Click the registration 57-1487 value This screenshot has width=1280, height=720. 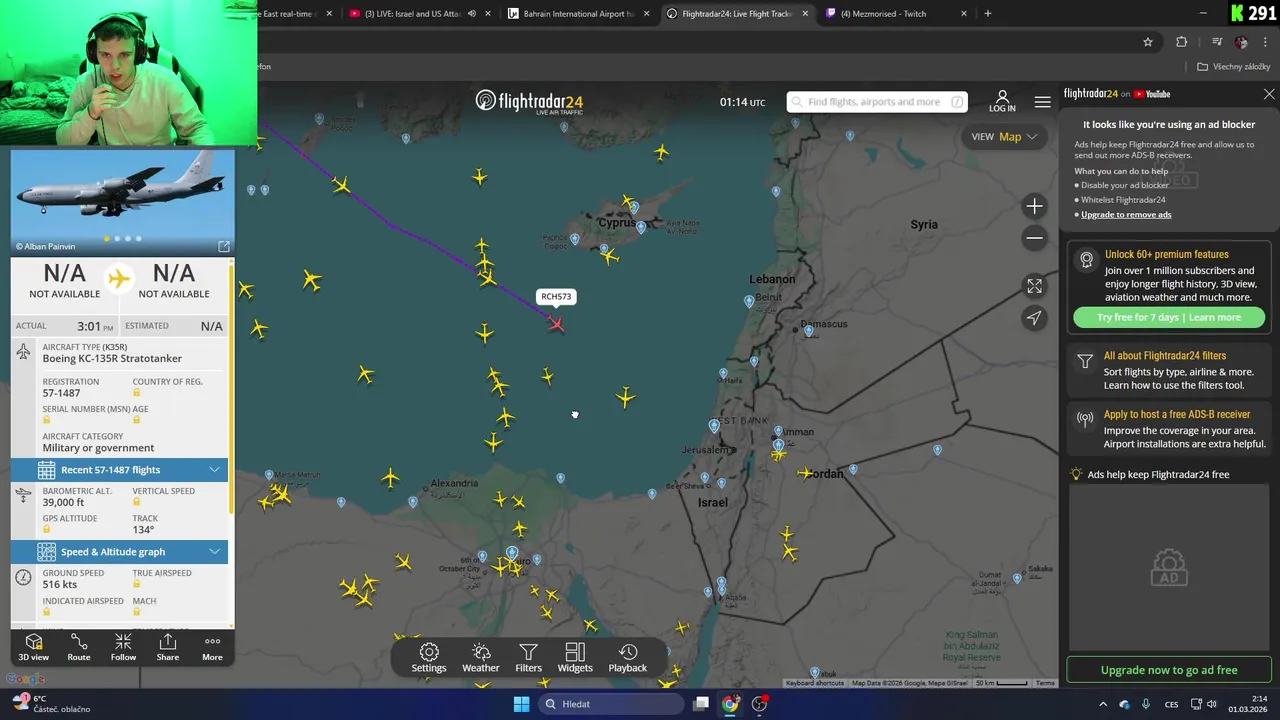point(61,393)
